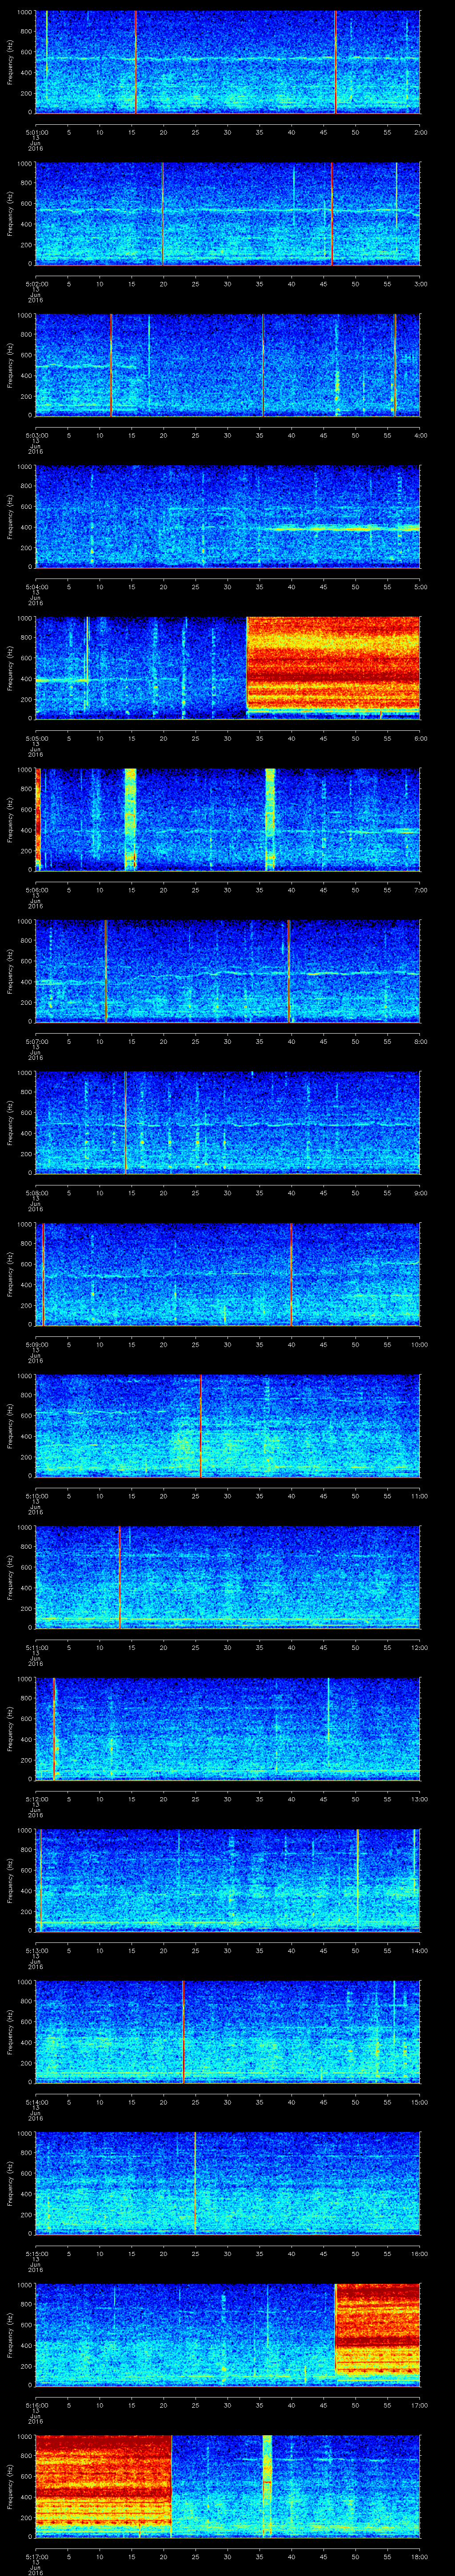Screen dimensions: 455x2576
Task: Click the "5:17:00" start time label
Action: [x=36, y=2557]
